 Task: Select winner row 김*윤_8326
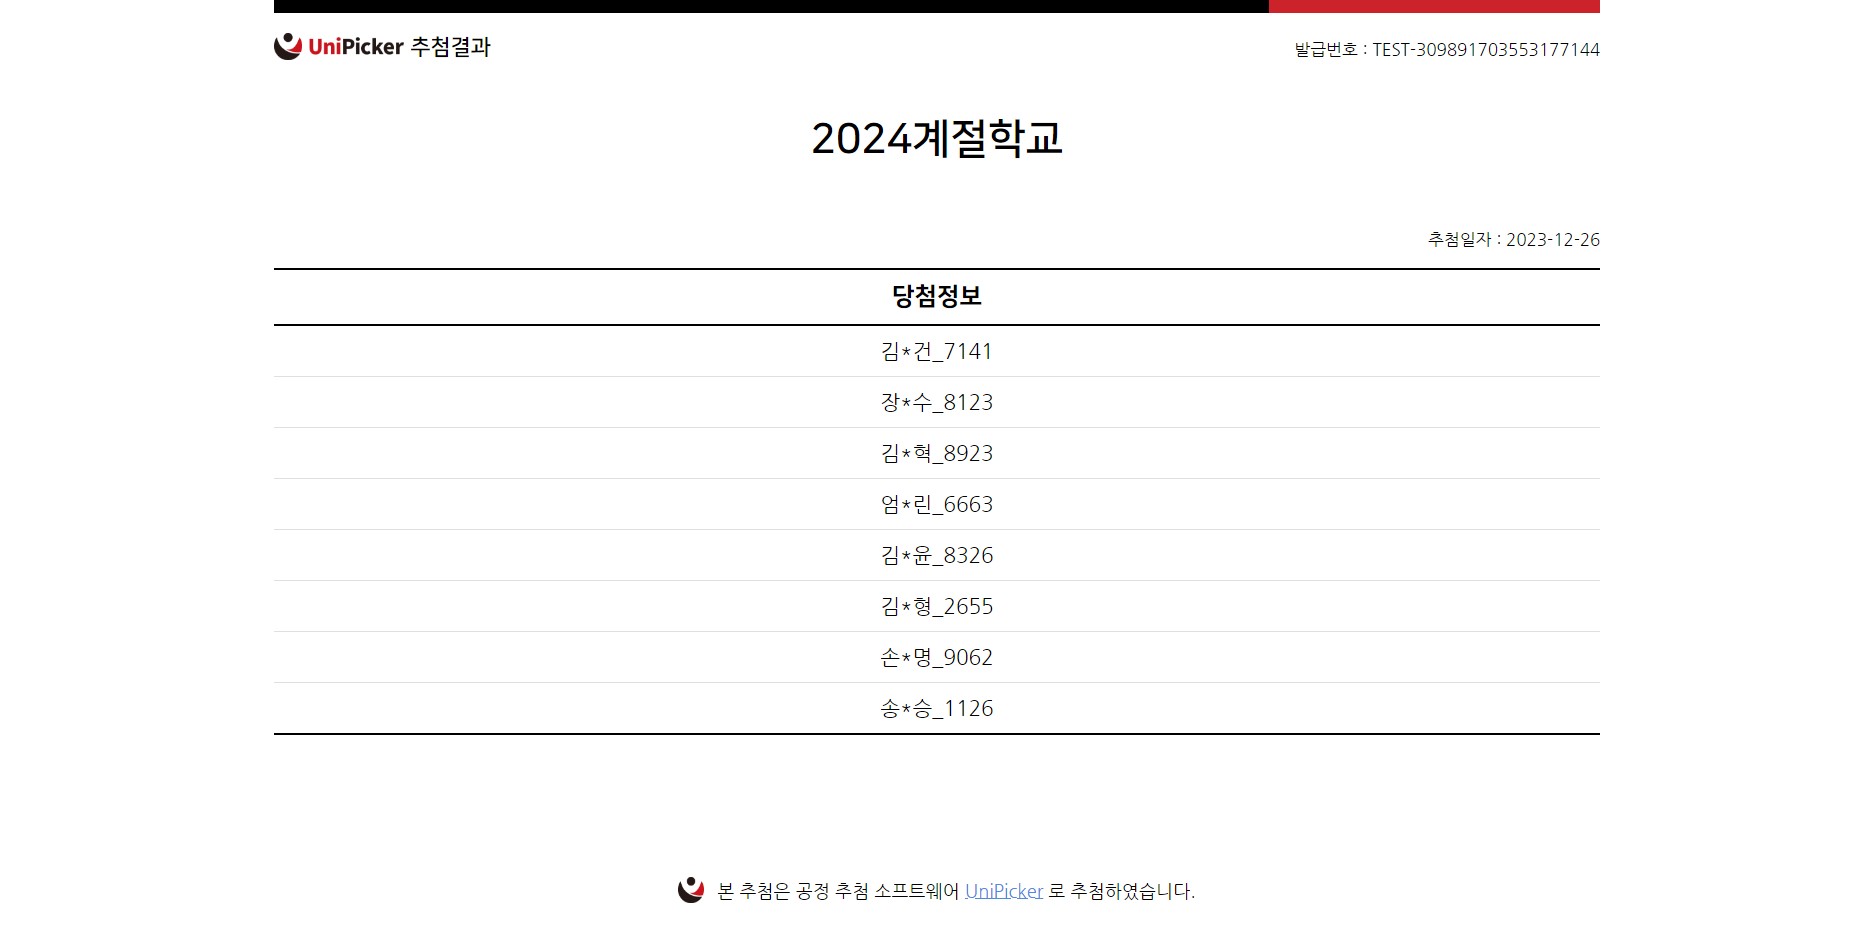(936, 556)
